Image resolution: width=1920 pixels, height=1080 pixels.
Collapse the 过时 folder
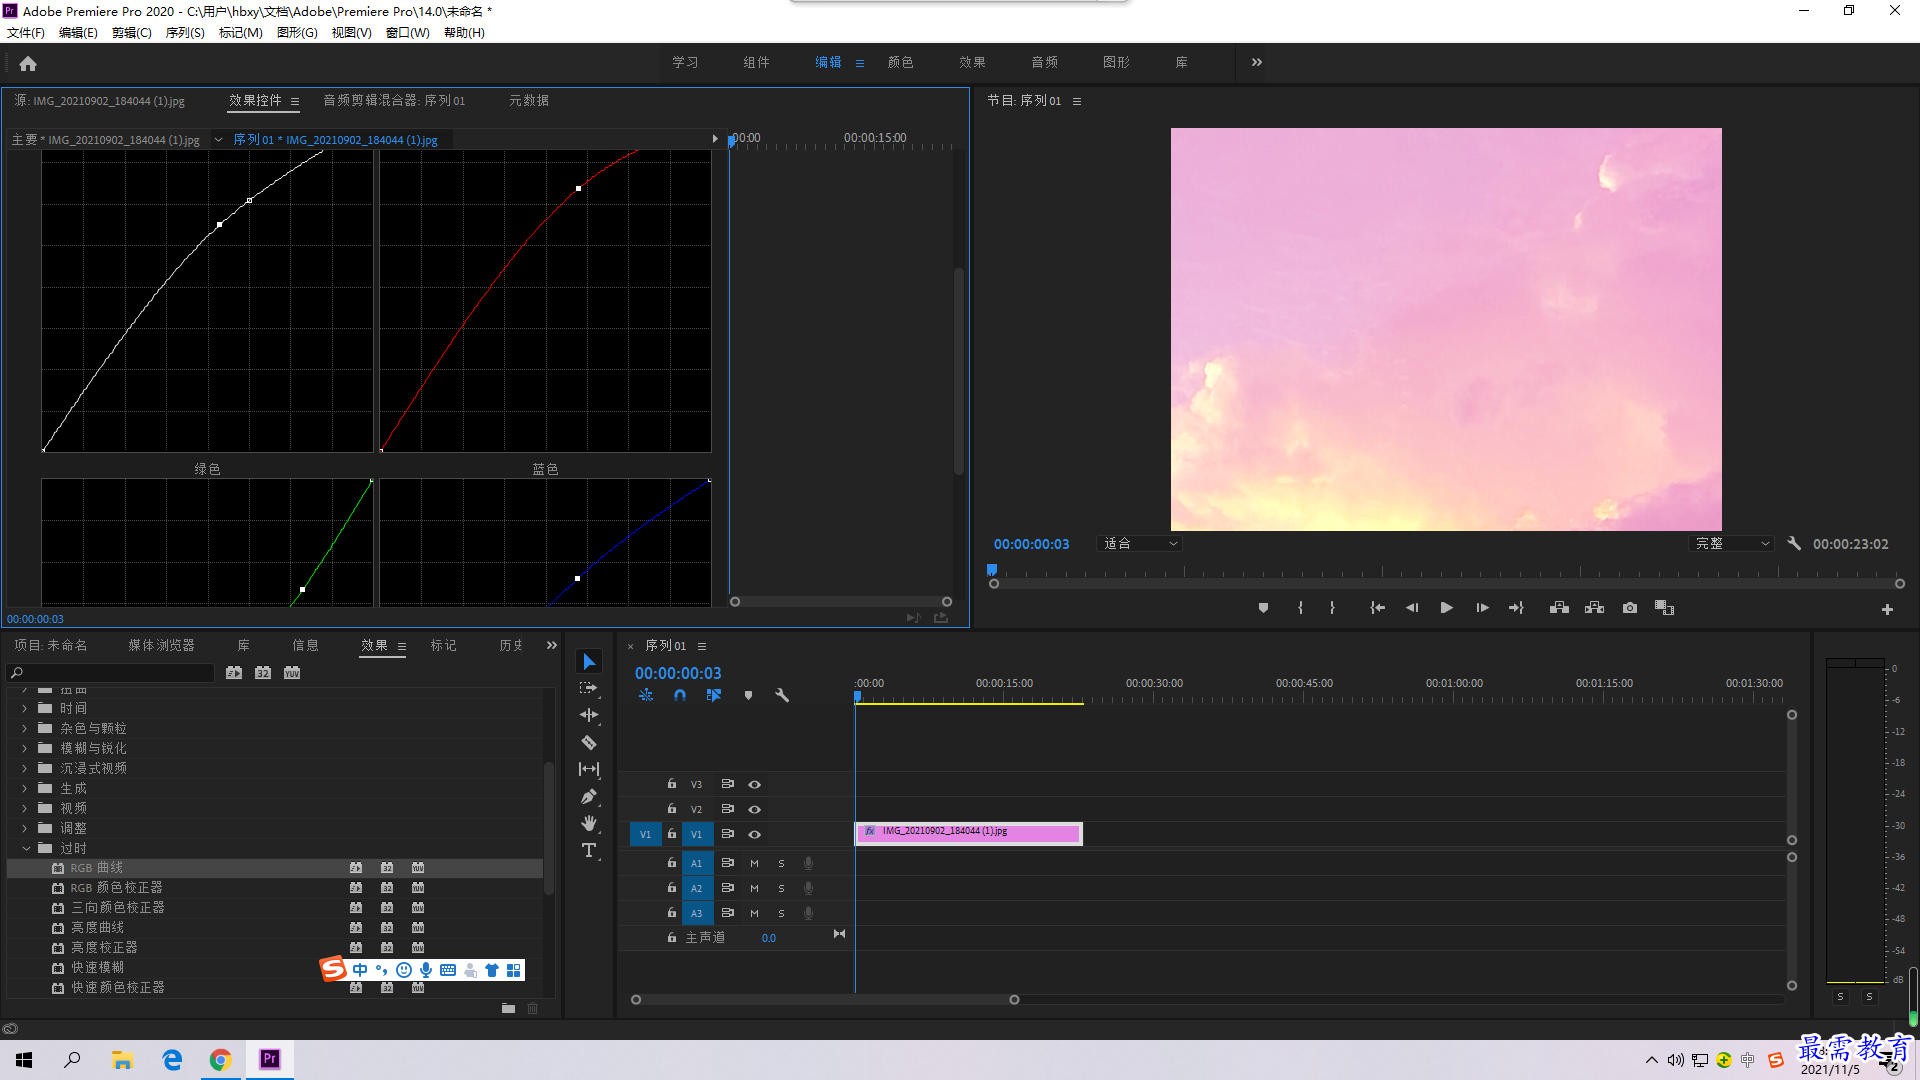coord(26,848)
